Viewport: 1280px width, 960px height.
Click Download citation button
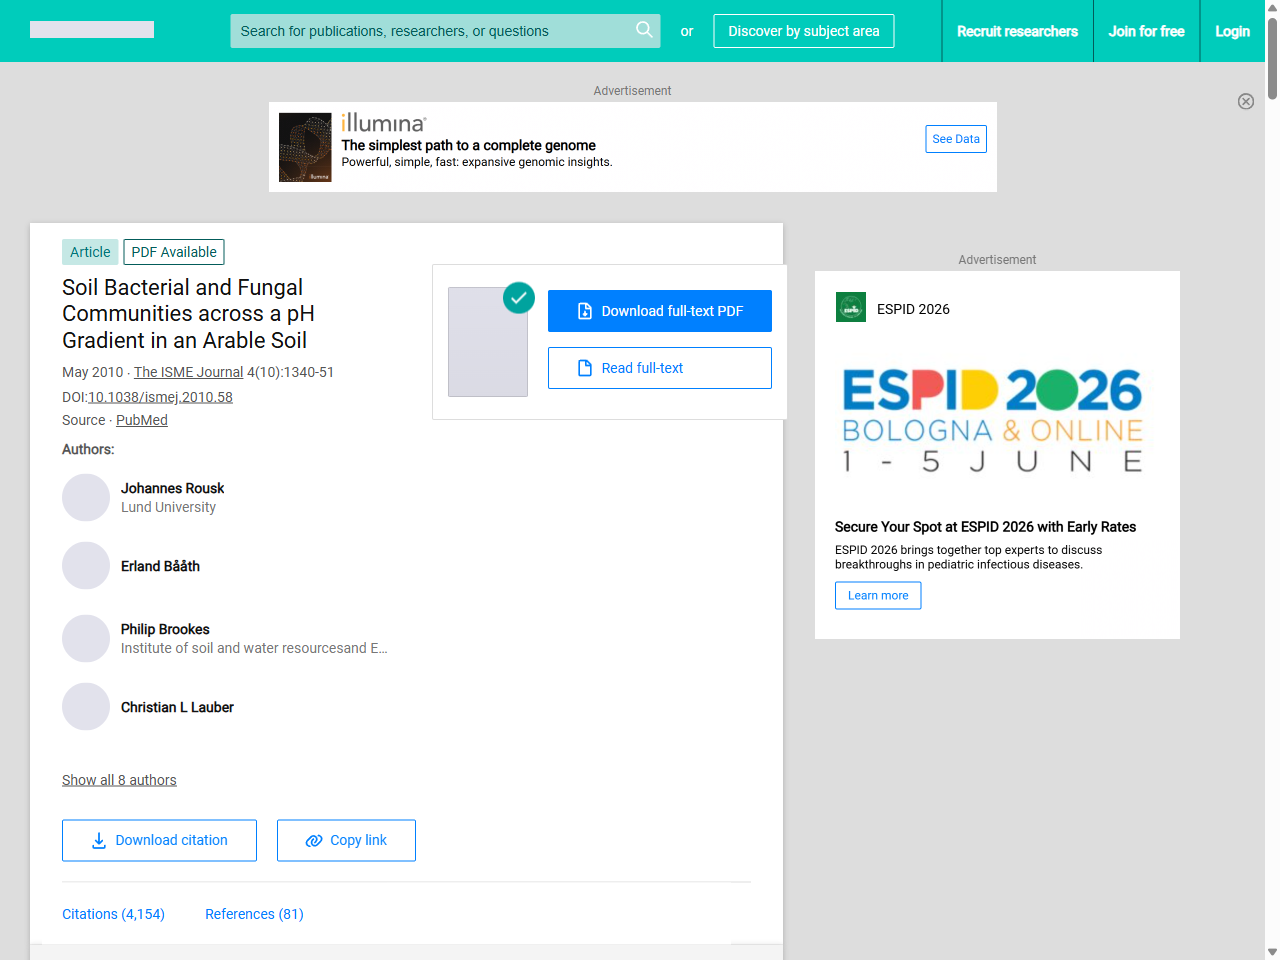(x=159, y=840)
